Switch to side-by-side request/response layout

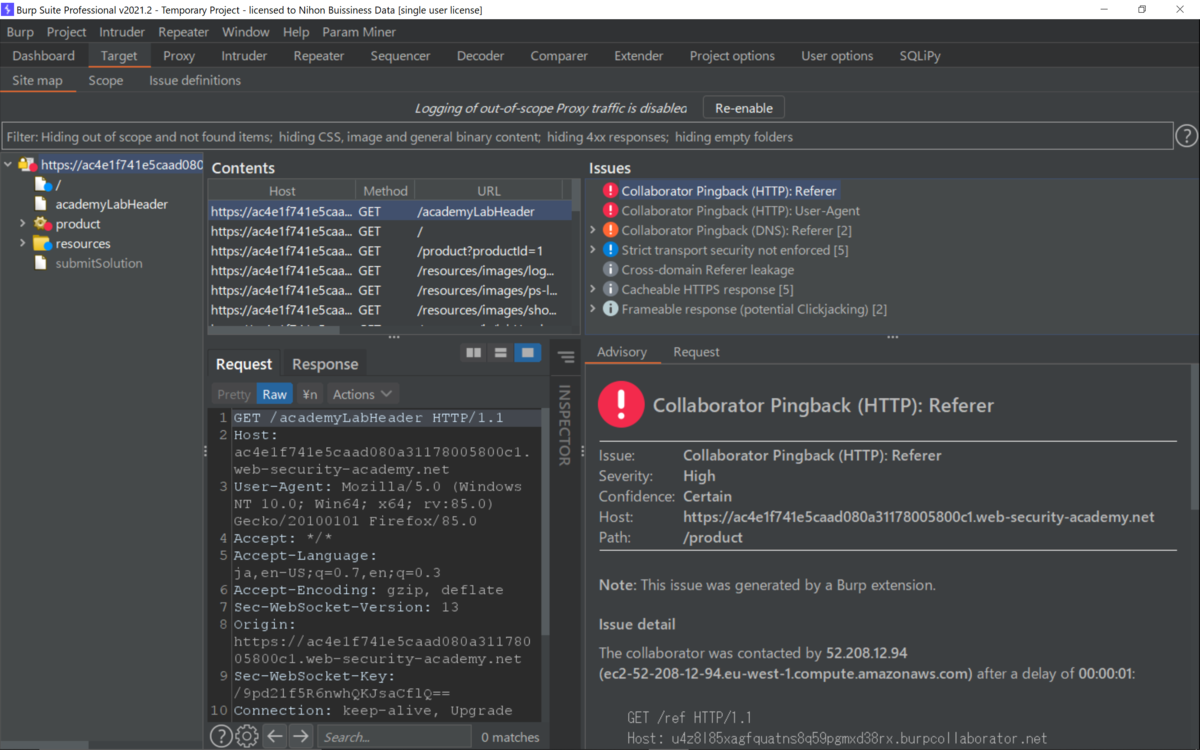(474, 353)
